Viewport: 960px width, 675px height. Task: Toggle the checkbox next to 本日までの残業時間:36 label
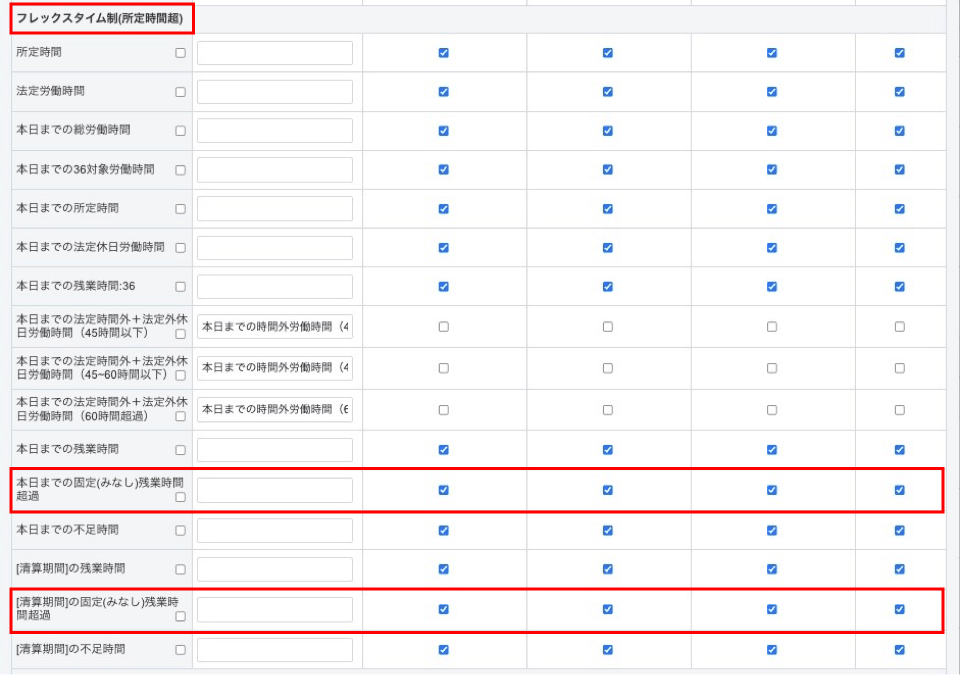pos(180,287)
